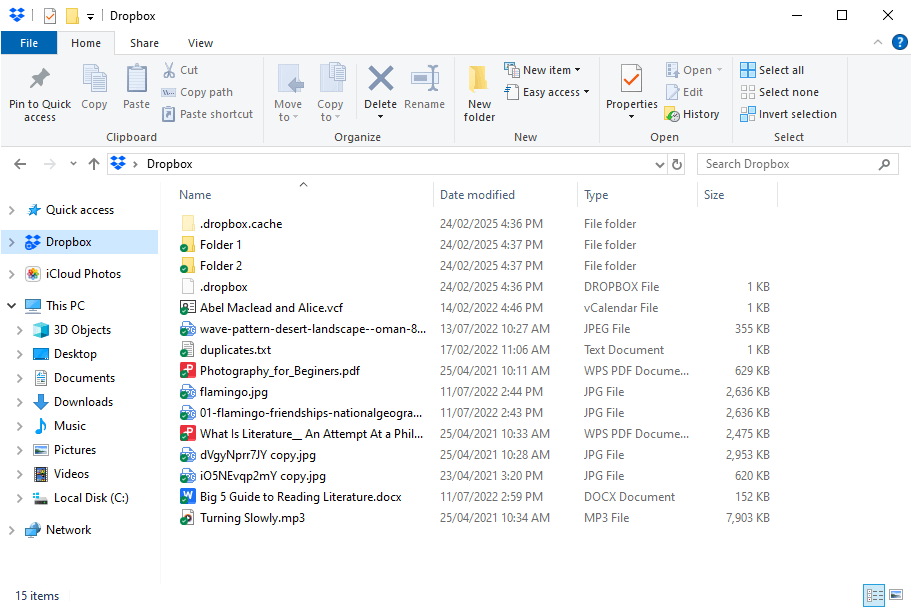912x608 pixels.
Task: Open recent locations dropdown arrow
Action: [x=73, y=164]
